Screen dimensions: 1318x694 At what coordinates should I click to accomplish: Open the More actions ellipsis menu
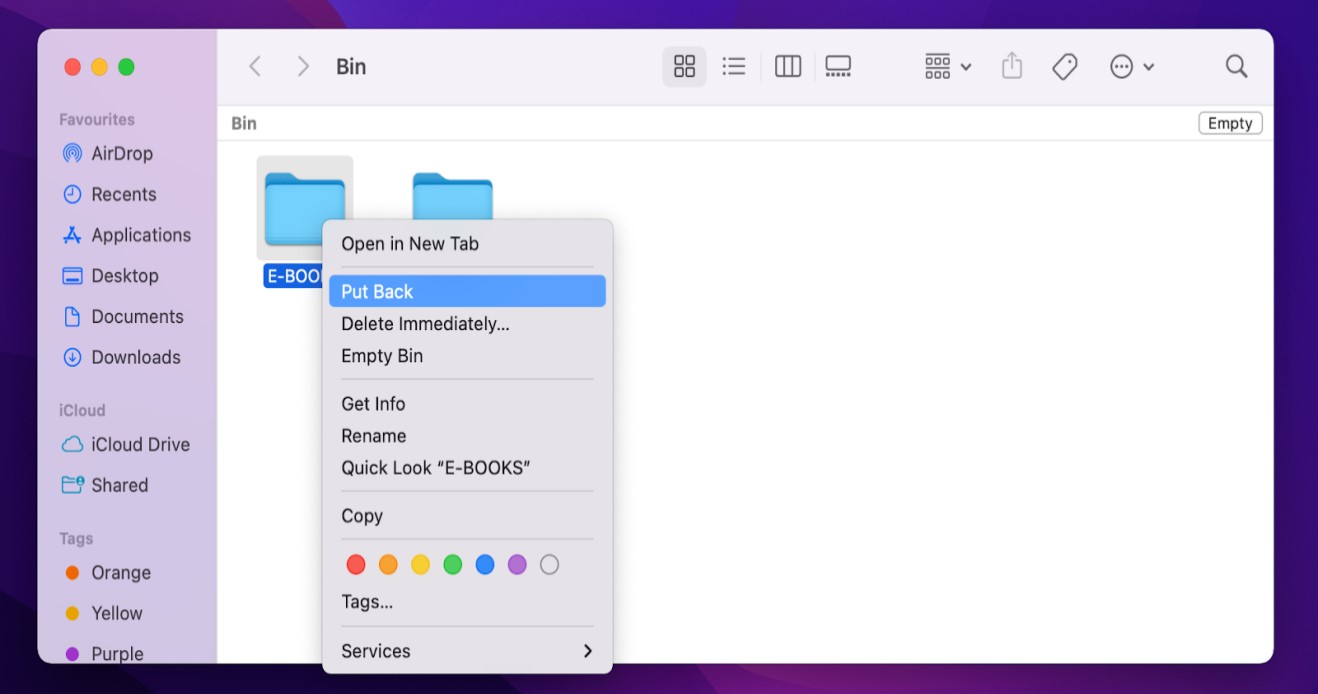pos(1132,67)
